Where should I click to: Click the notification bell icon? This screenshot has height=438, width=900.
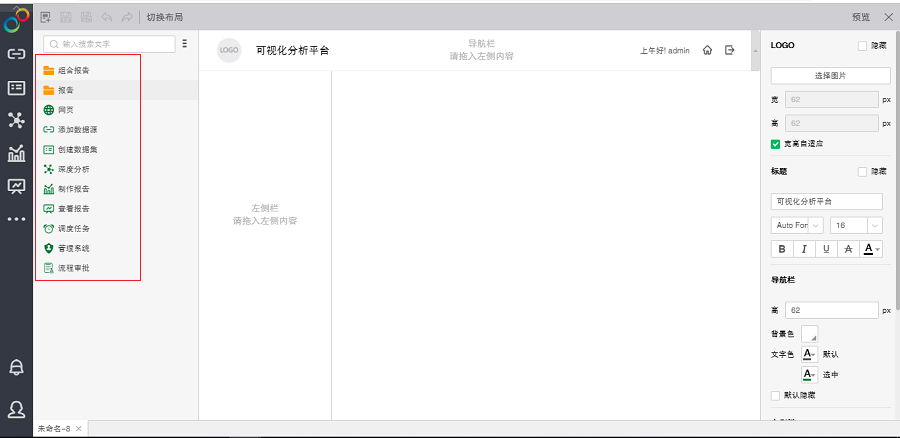click(x=16, y=367)
